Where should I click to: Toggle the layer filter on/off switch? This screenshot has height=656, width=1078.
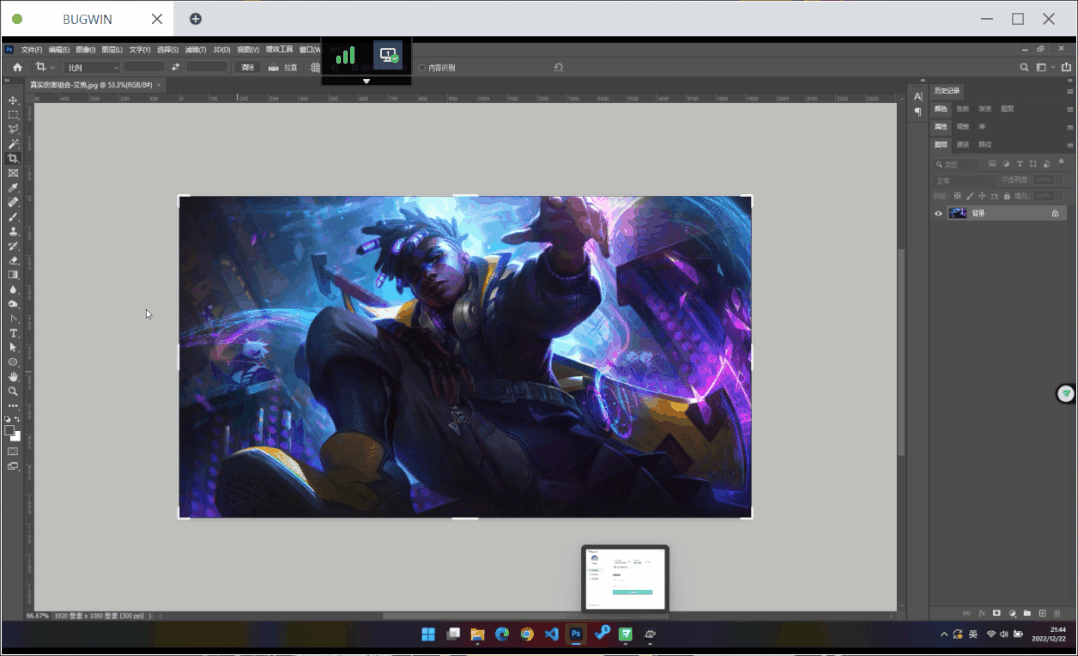(x=1059, y=164)
